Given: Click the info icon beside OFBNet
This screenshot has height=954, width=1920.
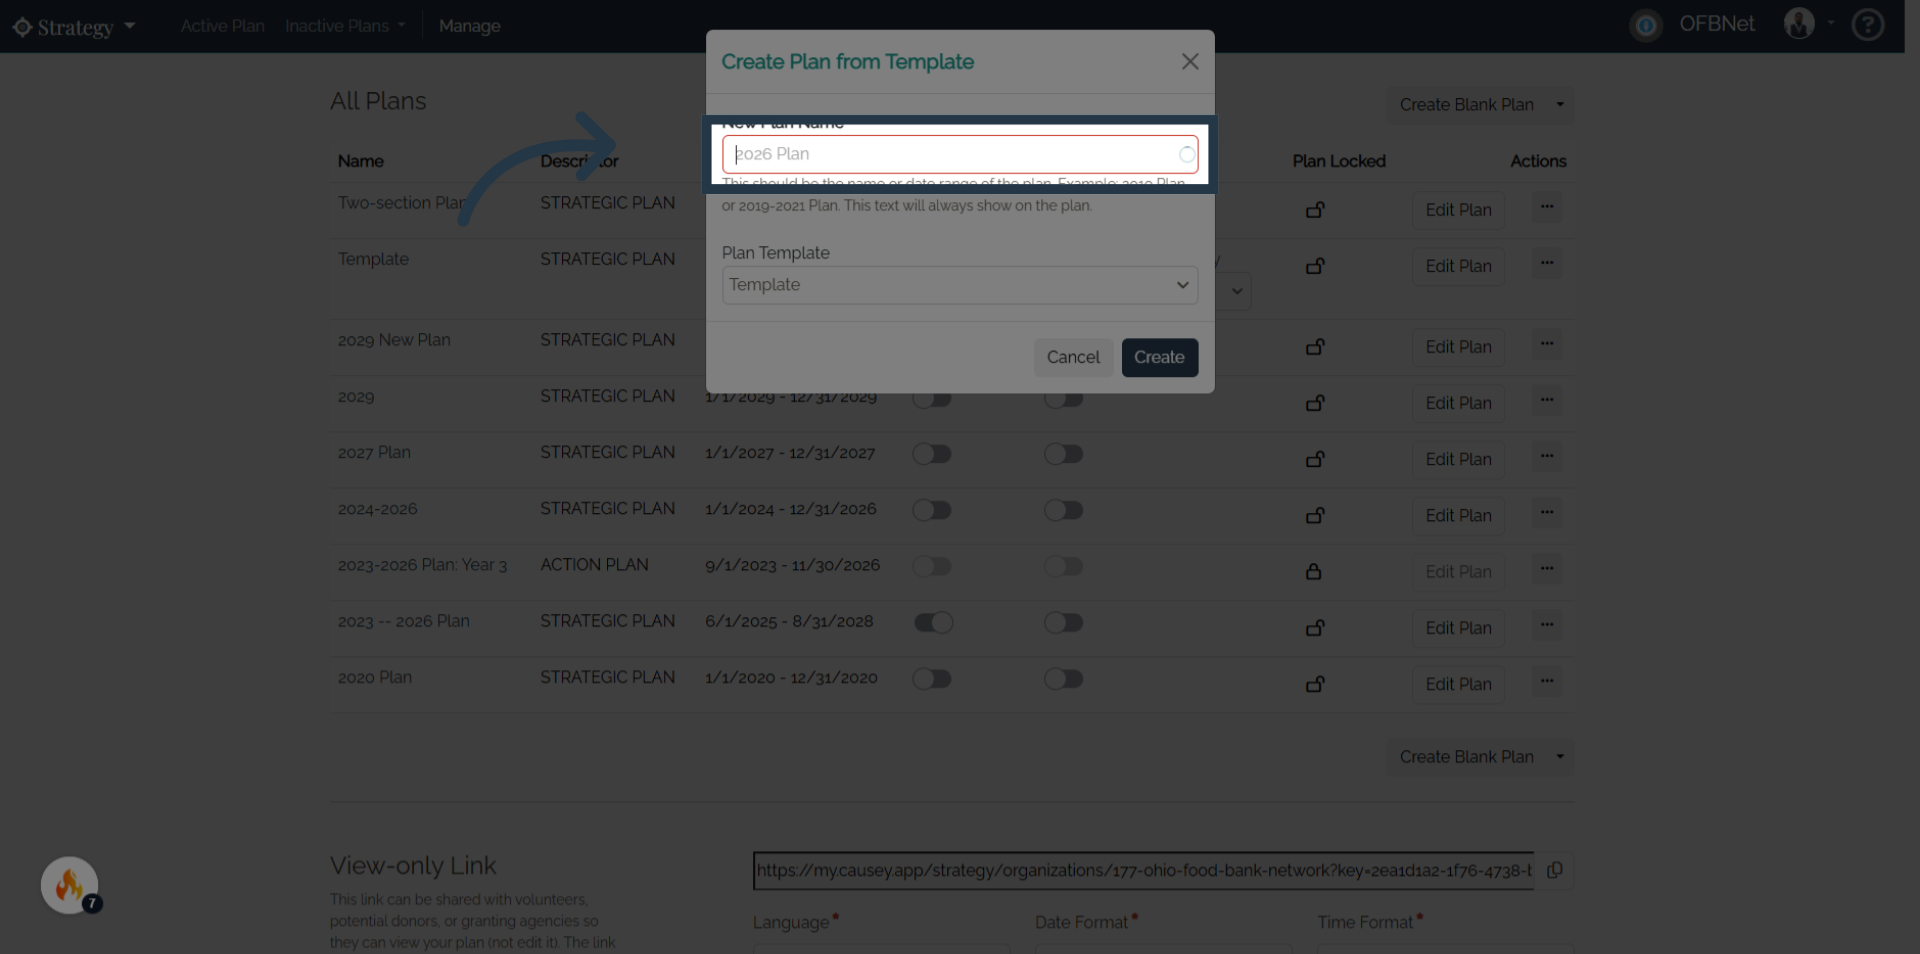Looking at the screenshot, I should pos(1646,25).
